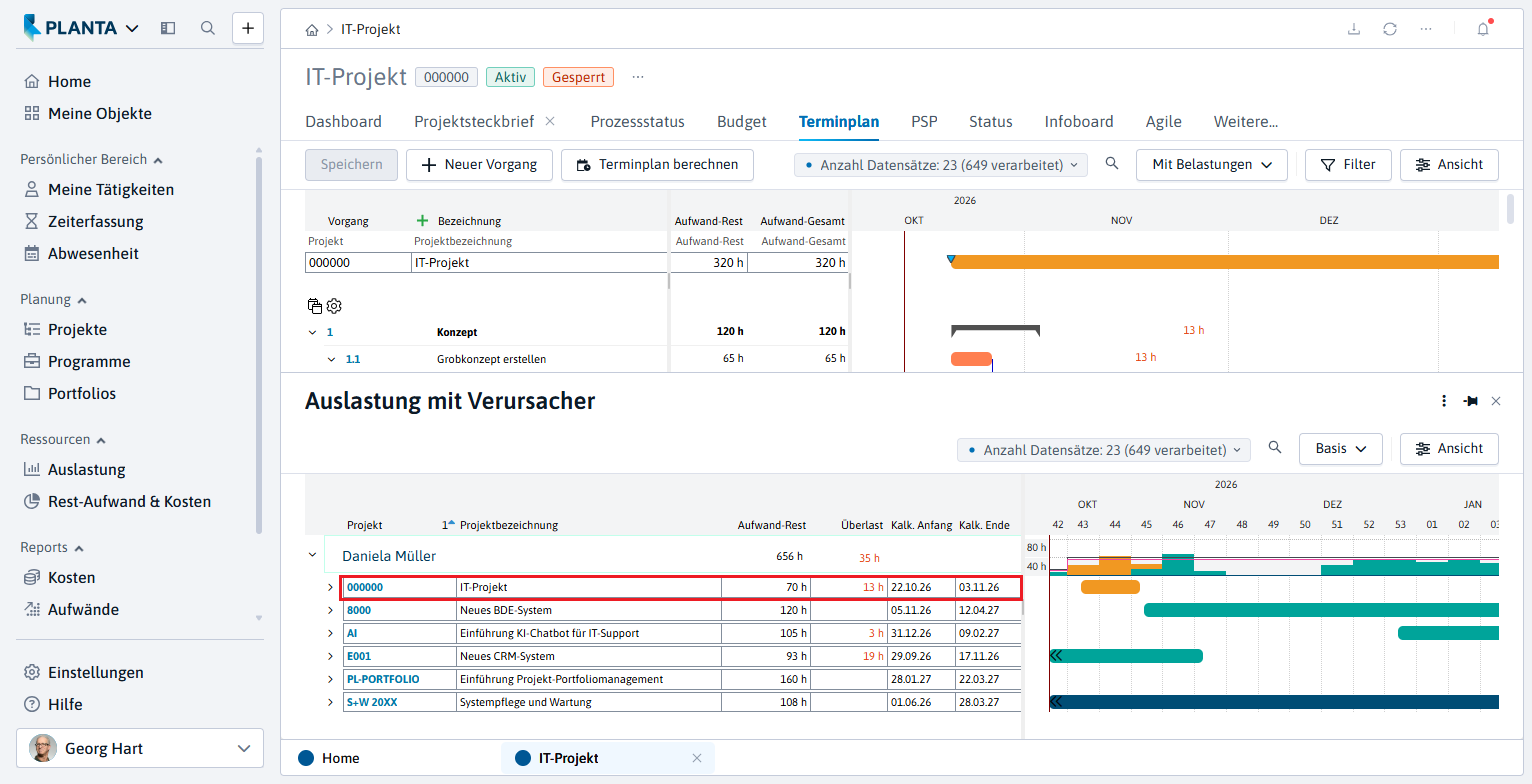Image resolution: width=1532 pixels, height=784 pixels.
Task: Click the orange IT-Projekt Gantt bar at top
Action: point(1225,262)
